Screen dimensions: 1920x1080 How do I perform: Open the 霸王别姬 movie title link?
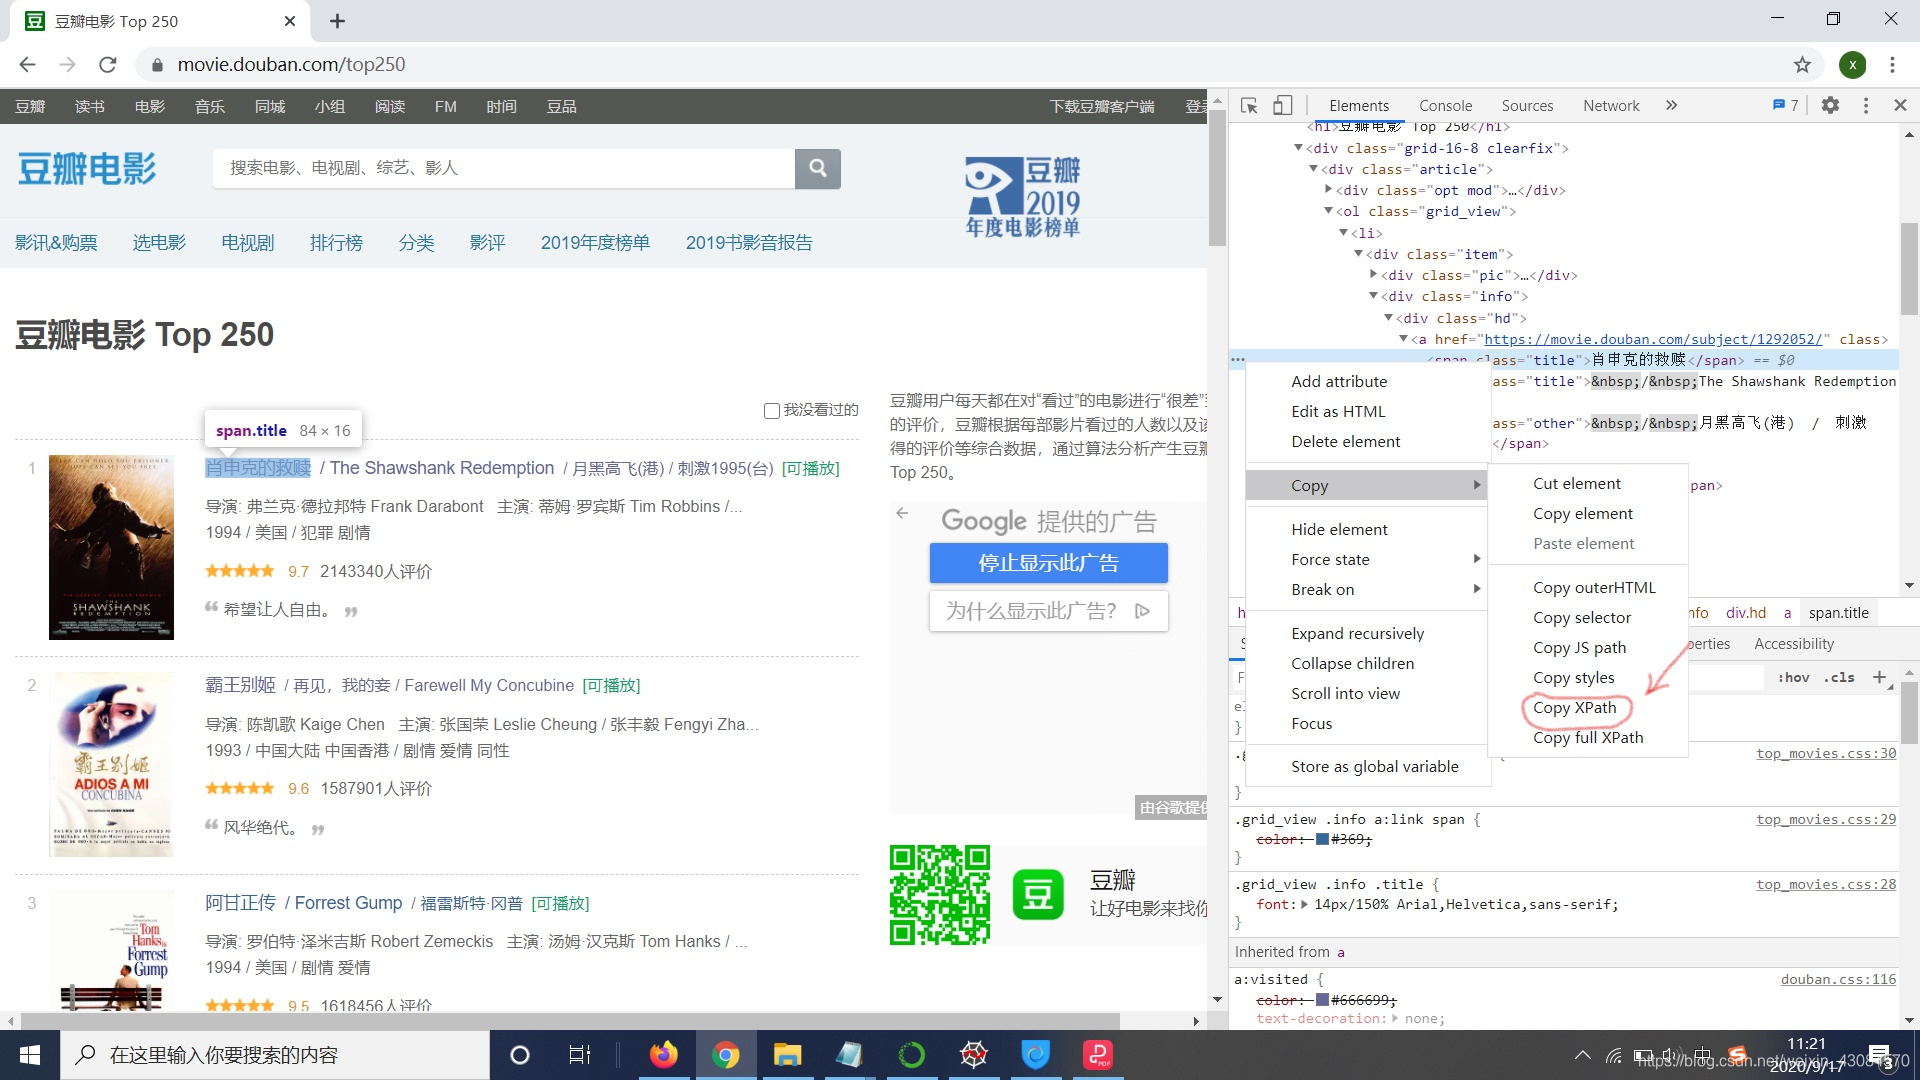point(240,685)
